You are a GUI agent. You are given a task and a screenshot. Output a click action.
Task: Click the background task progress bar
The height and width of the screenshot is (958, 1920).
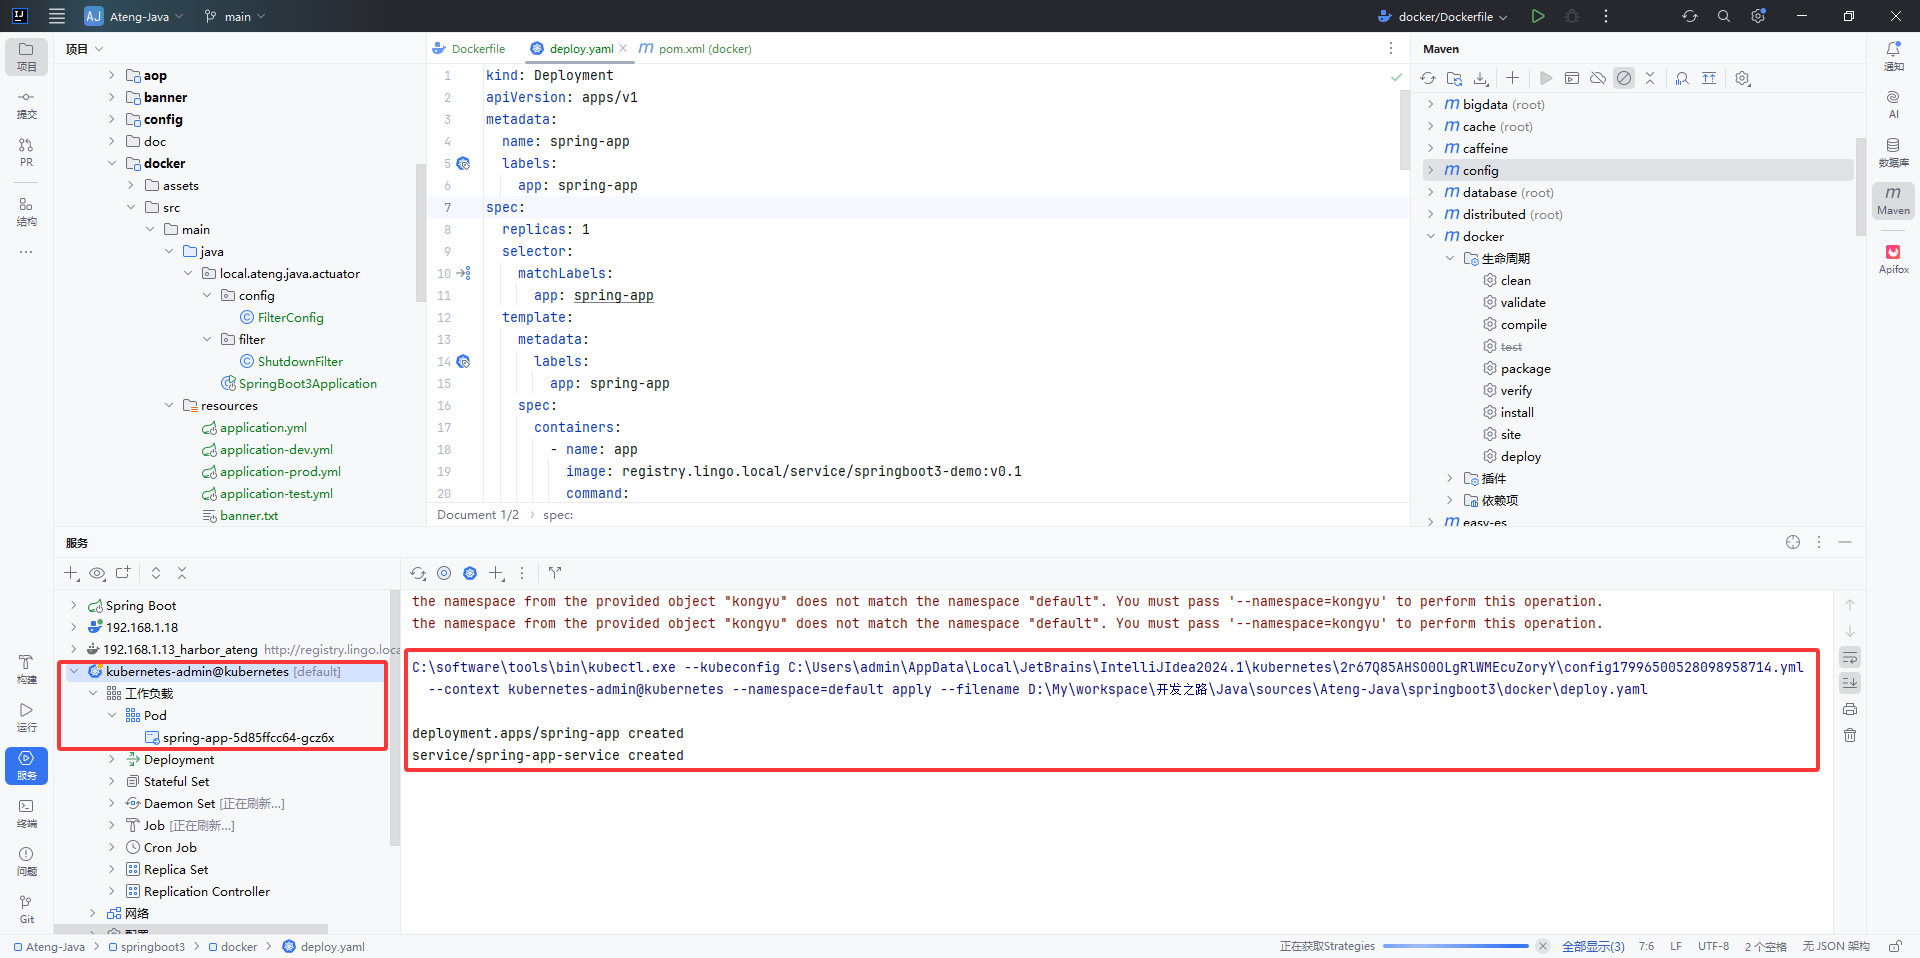coord(1455,946)
